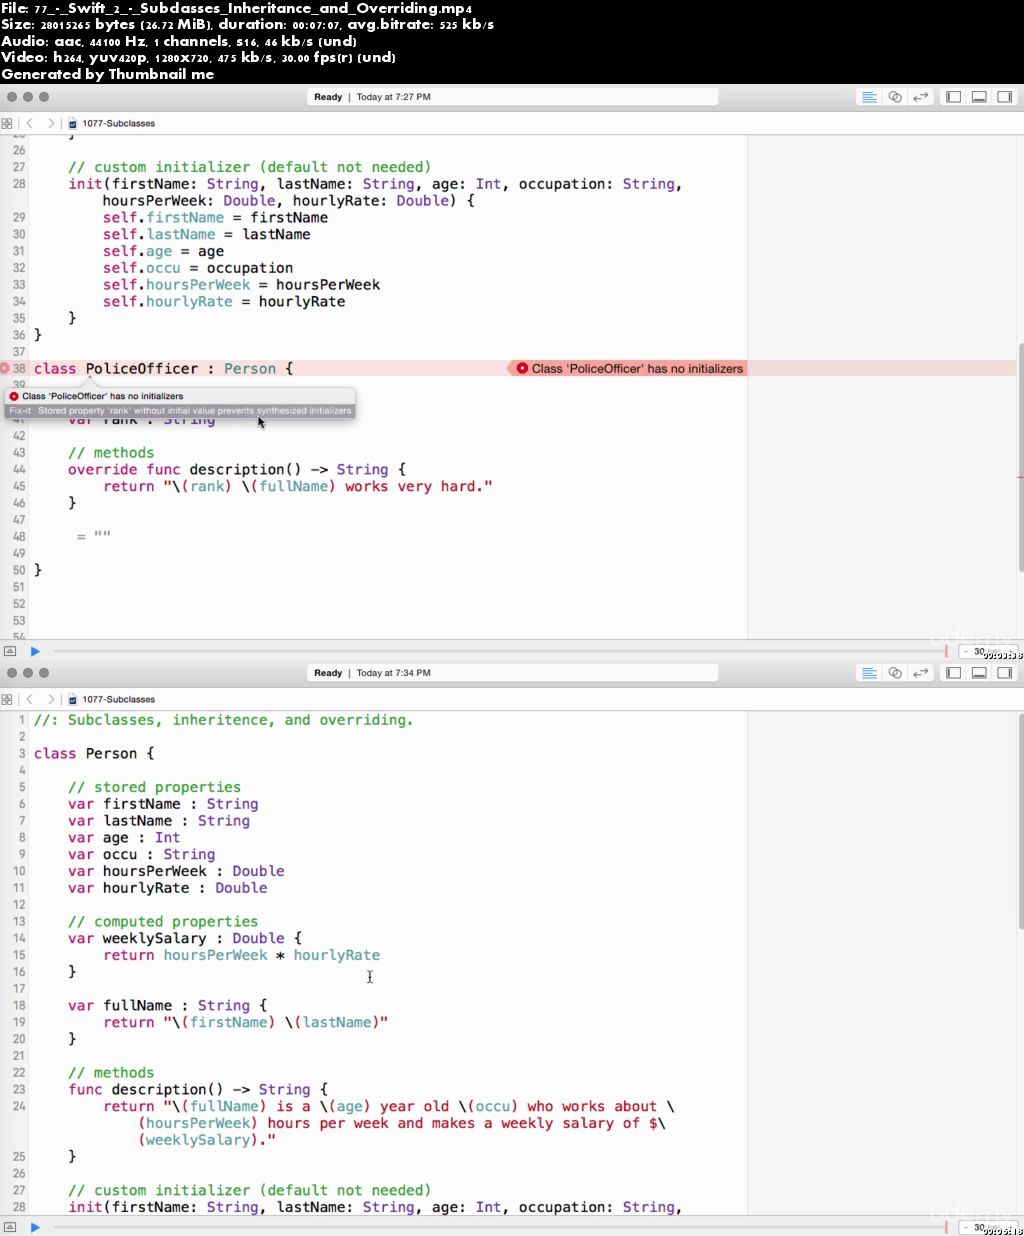Adjust timeline seconds stepper in 7:27 PM window
Screen dimensions: 1024x1236
(990, 652)
